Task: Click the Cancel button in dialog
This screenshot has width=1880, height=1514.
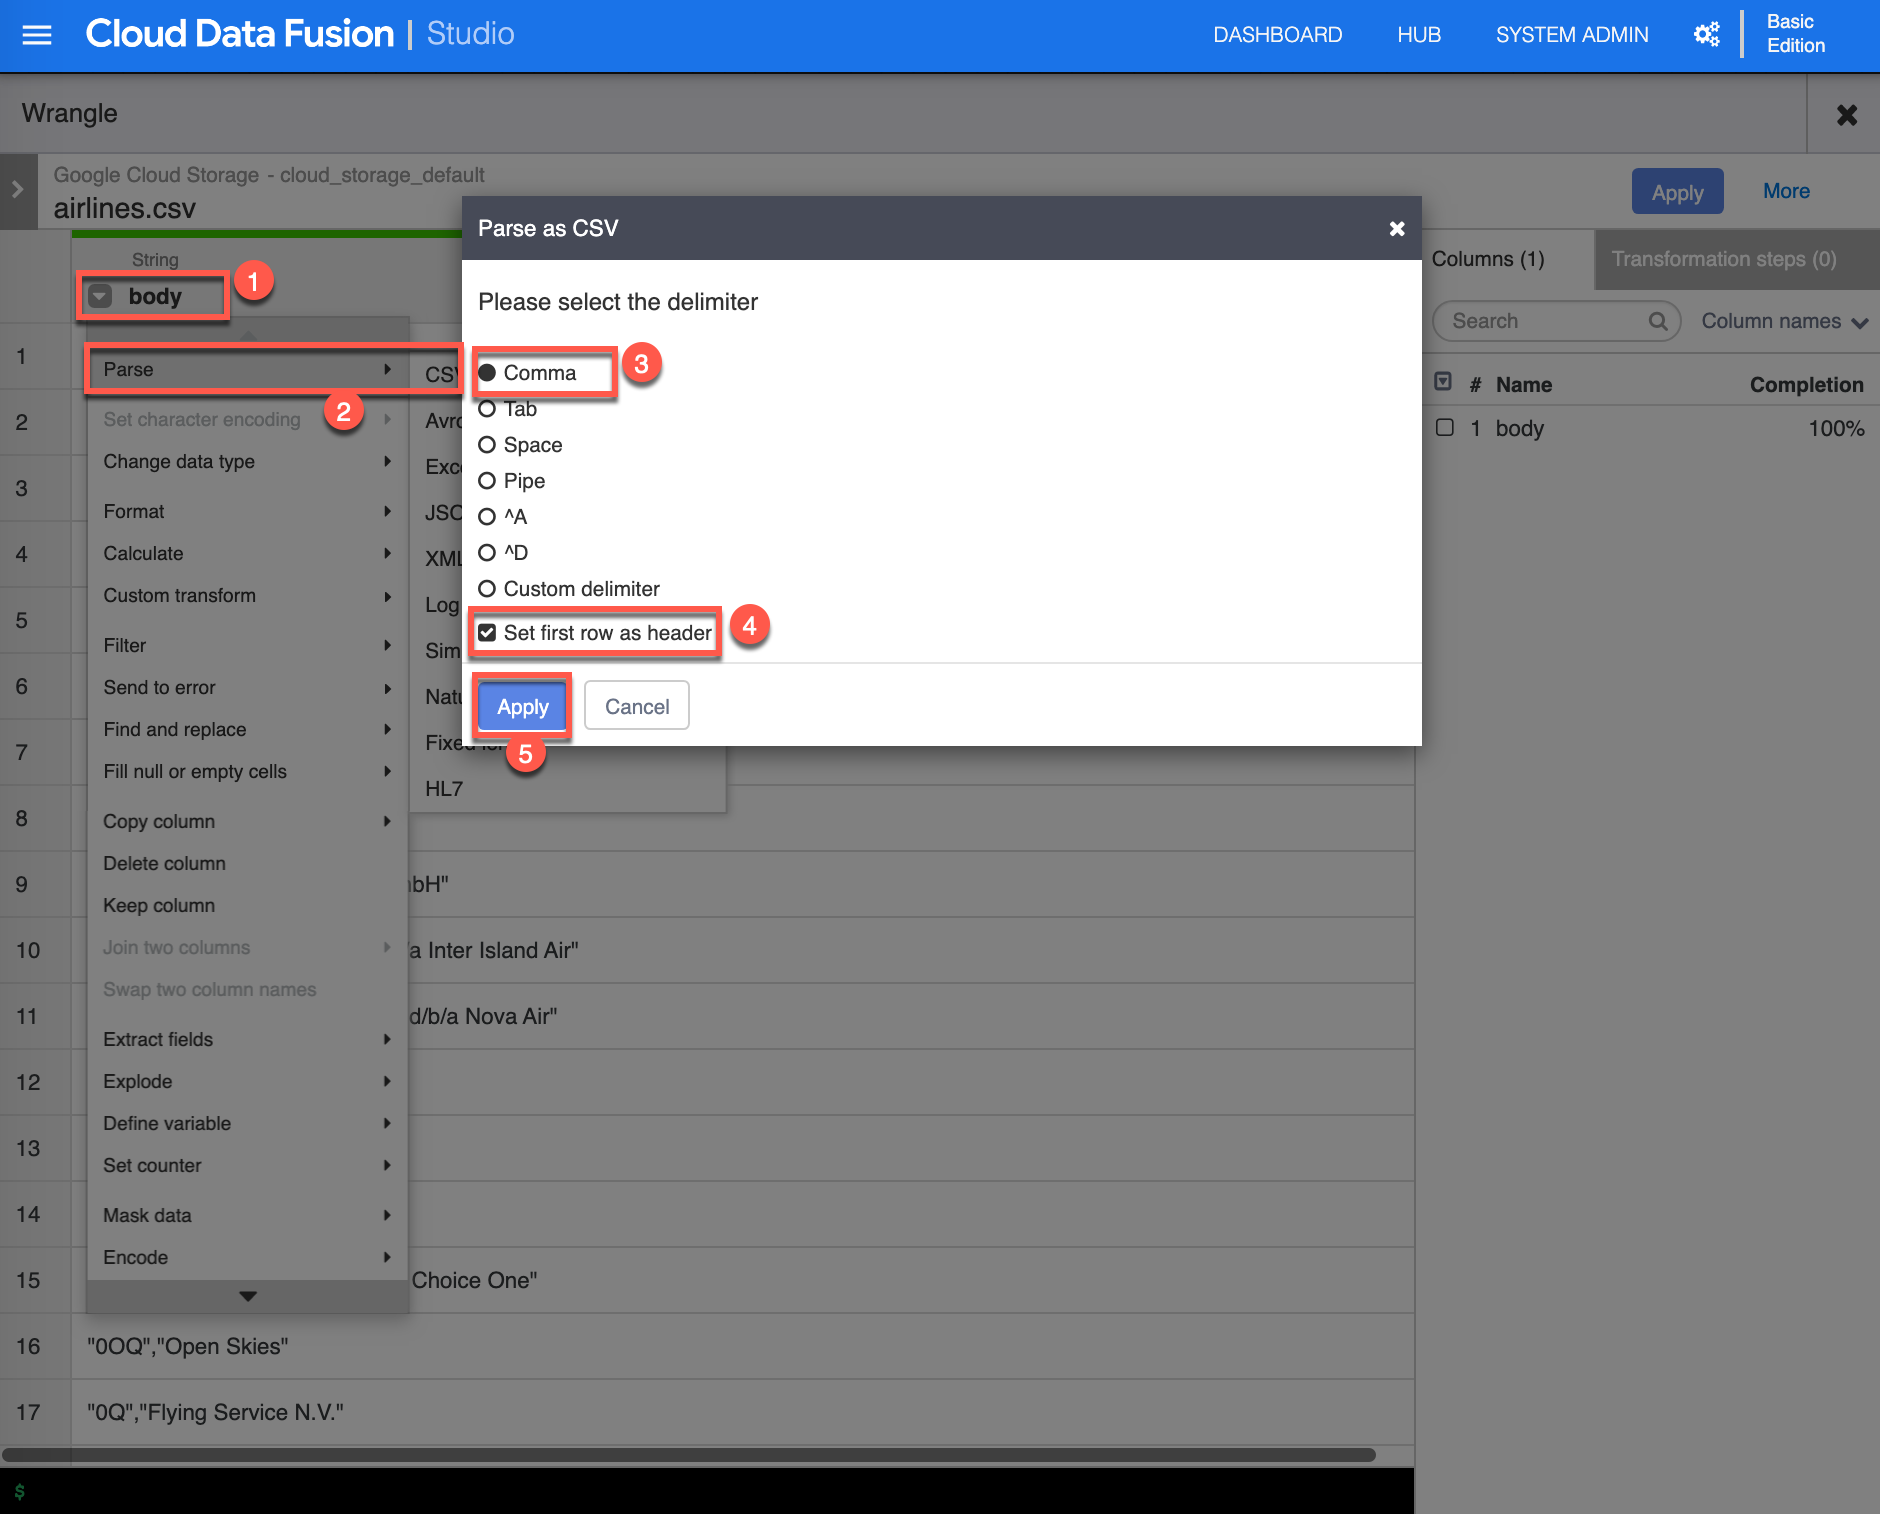Action: pyautogui.click(x=636, y=707)
